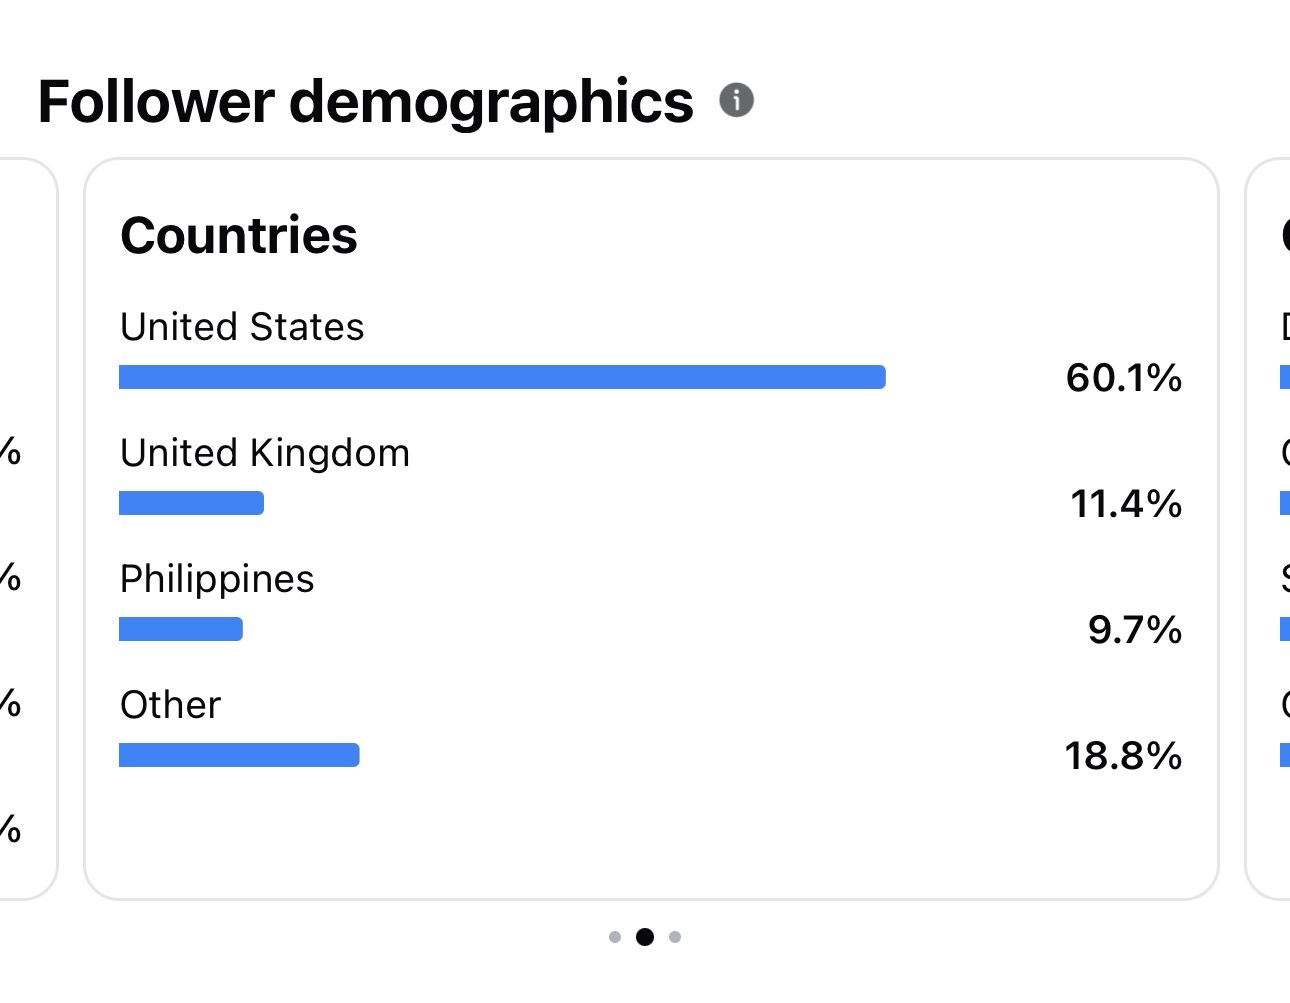This screenshot has height=1003, width=1290.
Task: Click the 60.1% percentage value
Action: coord(1124,378)
